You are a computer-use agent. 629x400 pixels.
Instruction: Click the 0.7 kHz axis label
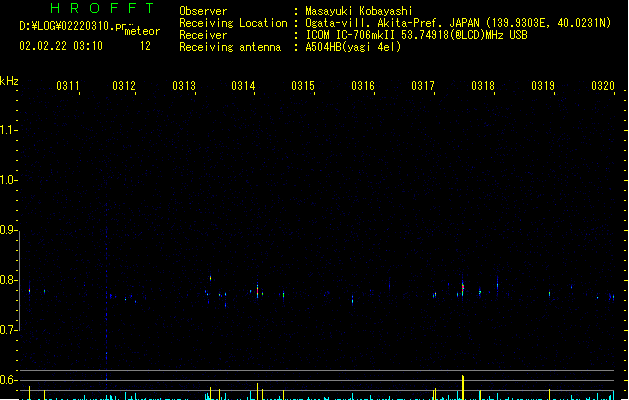(8, 330)
